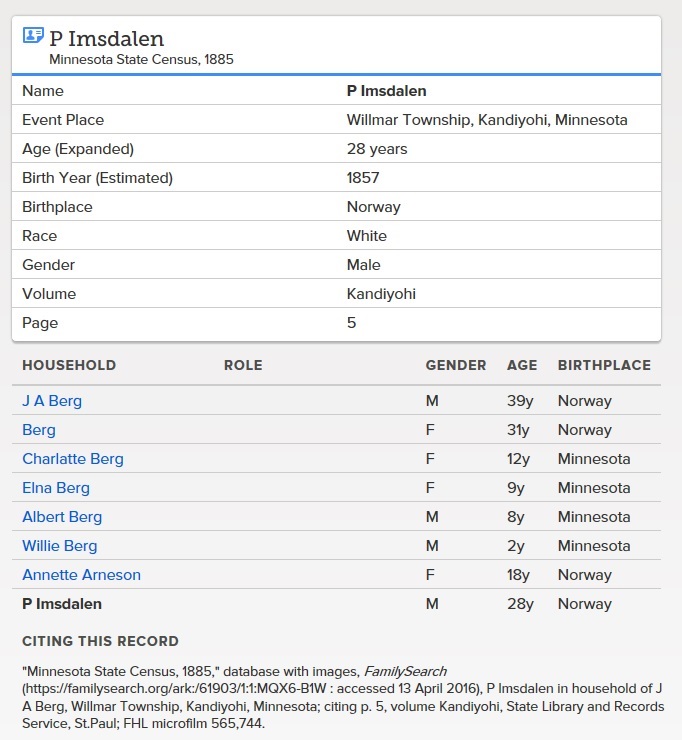Click the Minnesota State Census, 1885 subtitle
682x740 pixels.
pos(141,59)
